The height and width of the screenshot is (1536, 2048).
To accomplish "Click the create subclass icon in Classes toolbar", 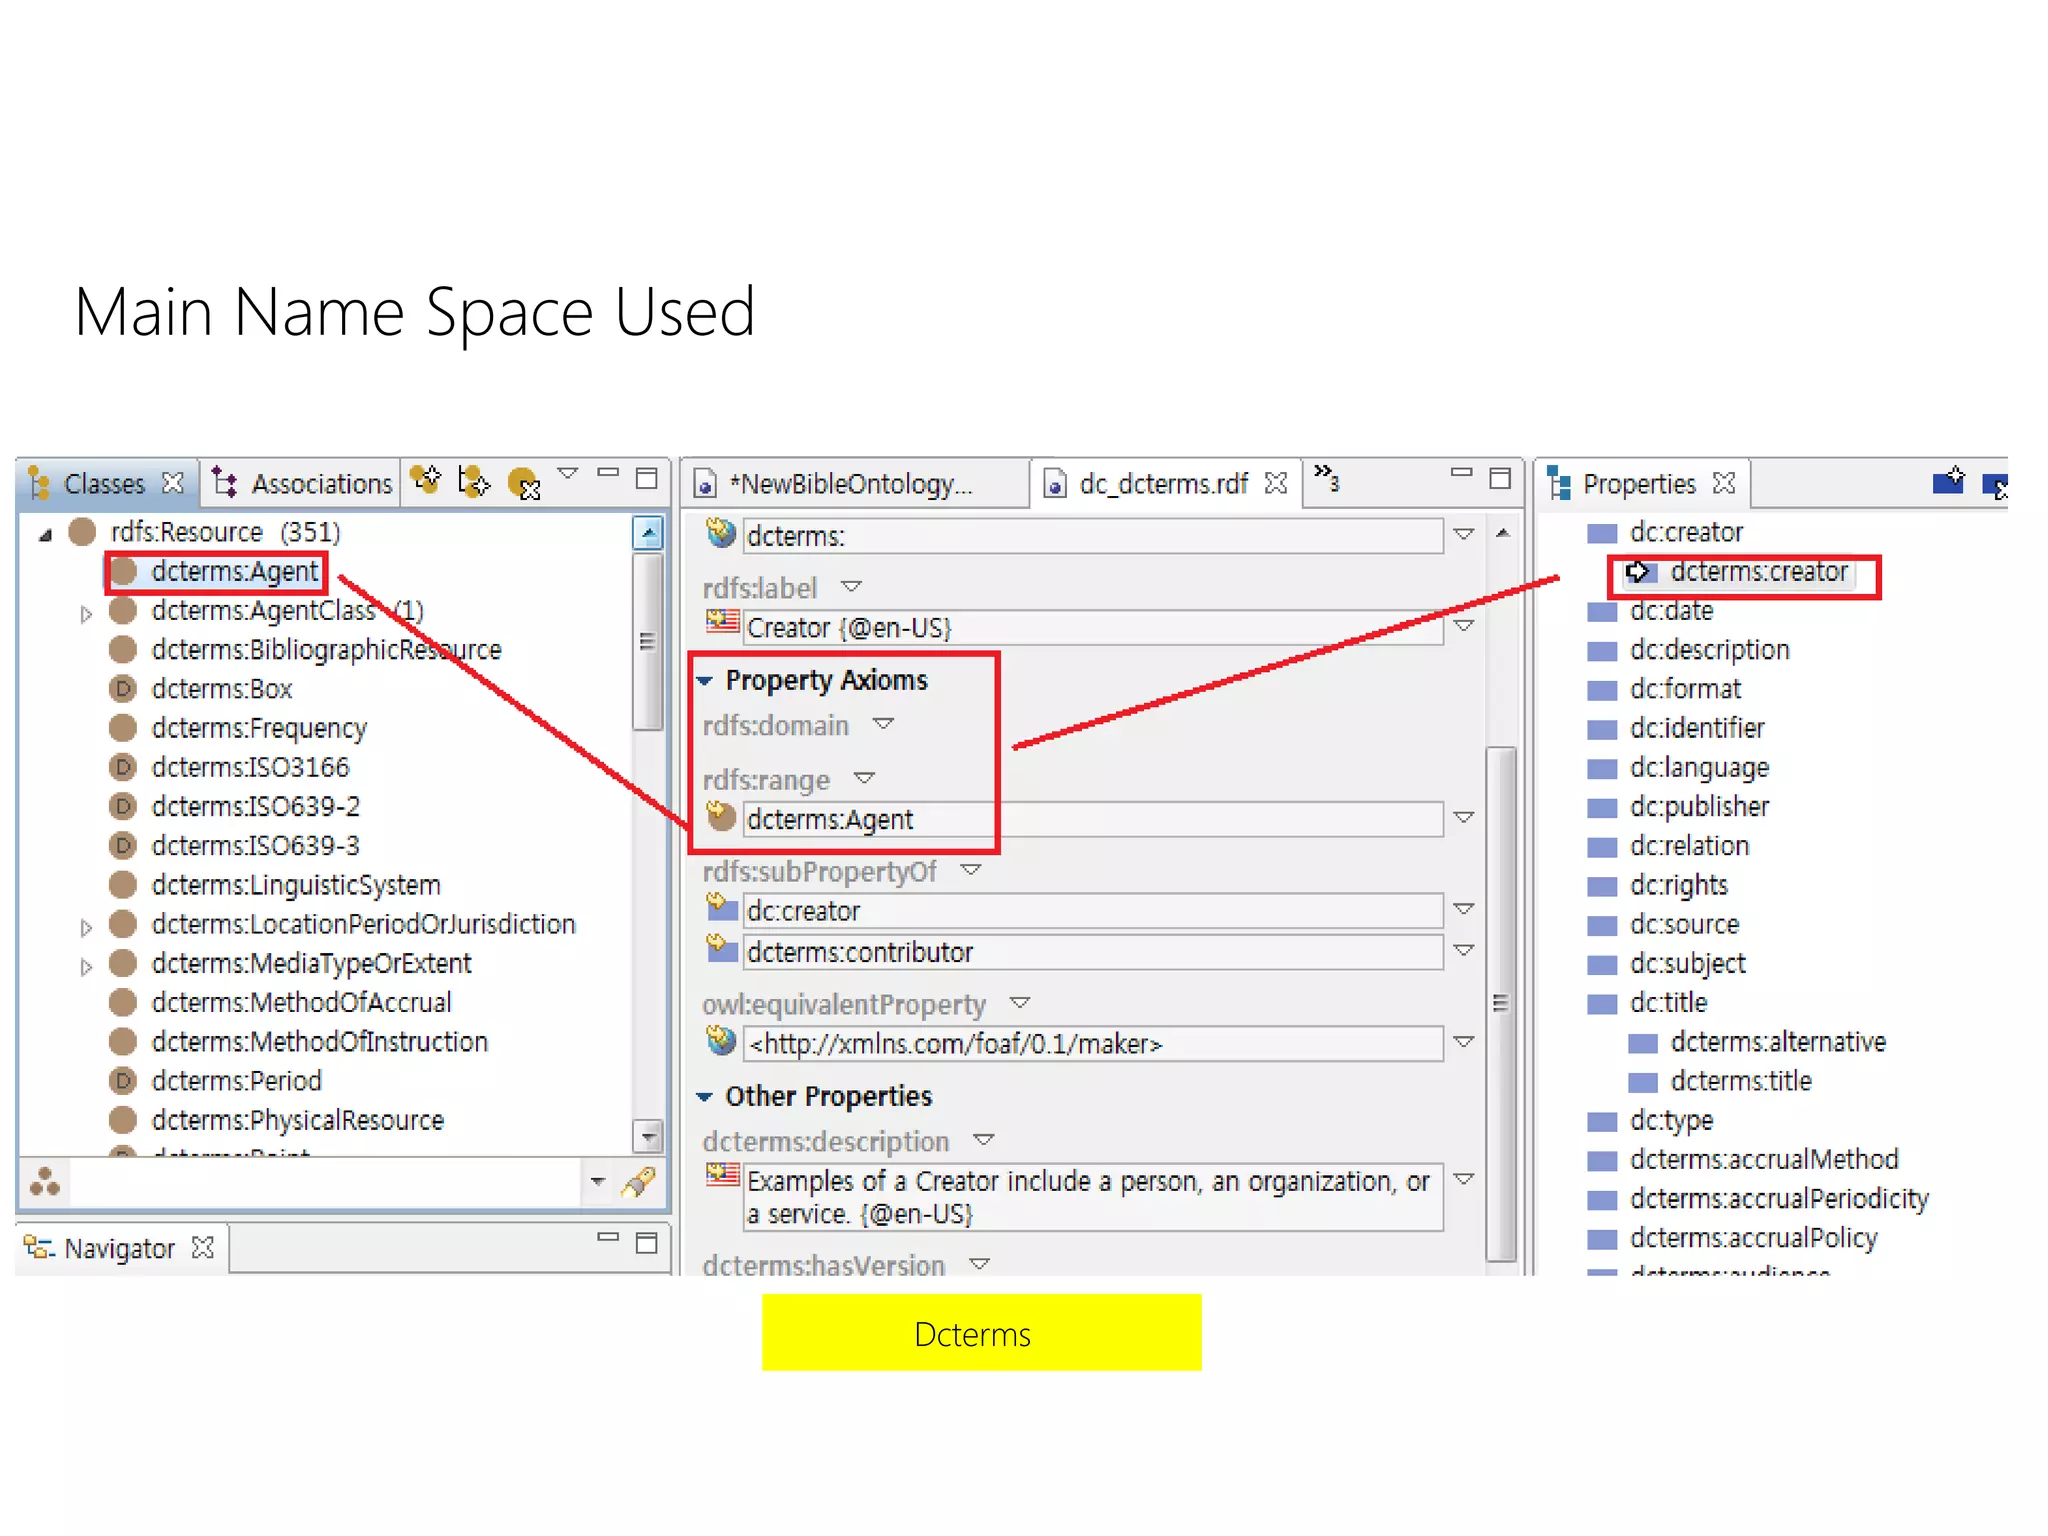I will click(x=474, y=481).
